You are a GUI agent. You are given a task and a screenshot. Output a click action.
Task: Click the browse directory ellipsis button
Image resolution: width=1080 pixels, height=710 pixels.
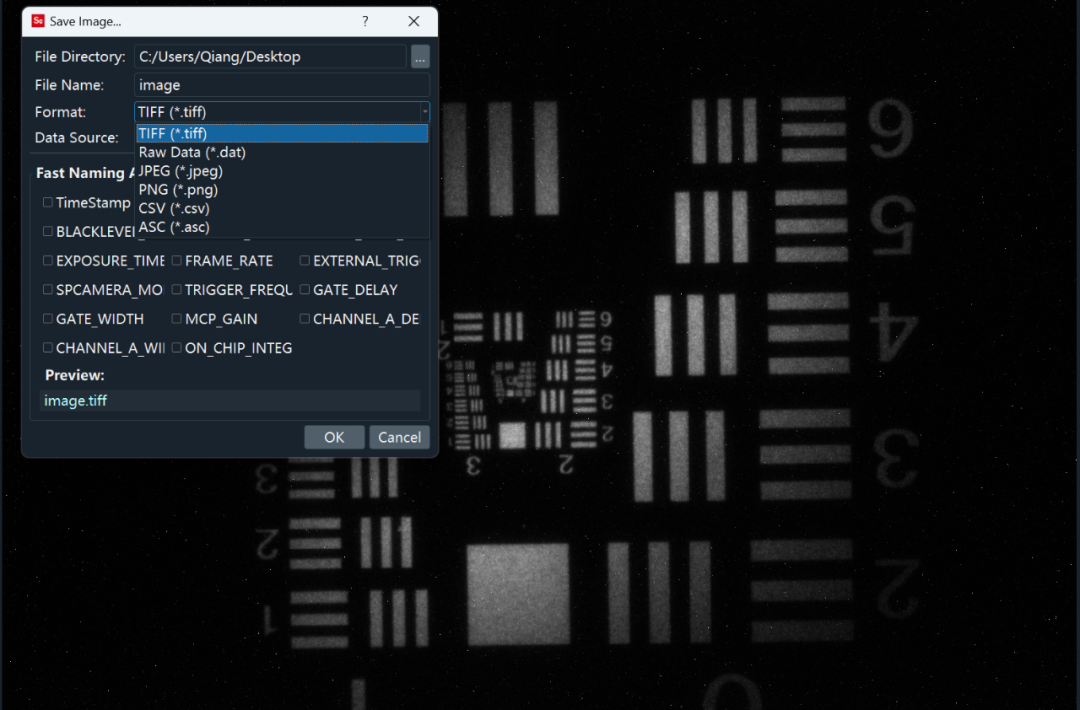(x=420, y=56)
